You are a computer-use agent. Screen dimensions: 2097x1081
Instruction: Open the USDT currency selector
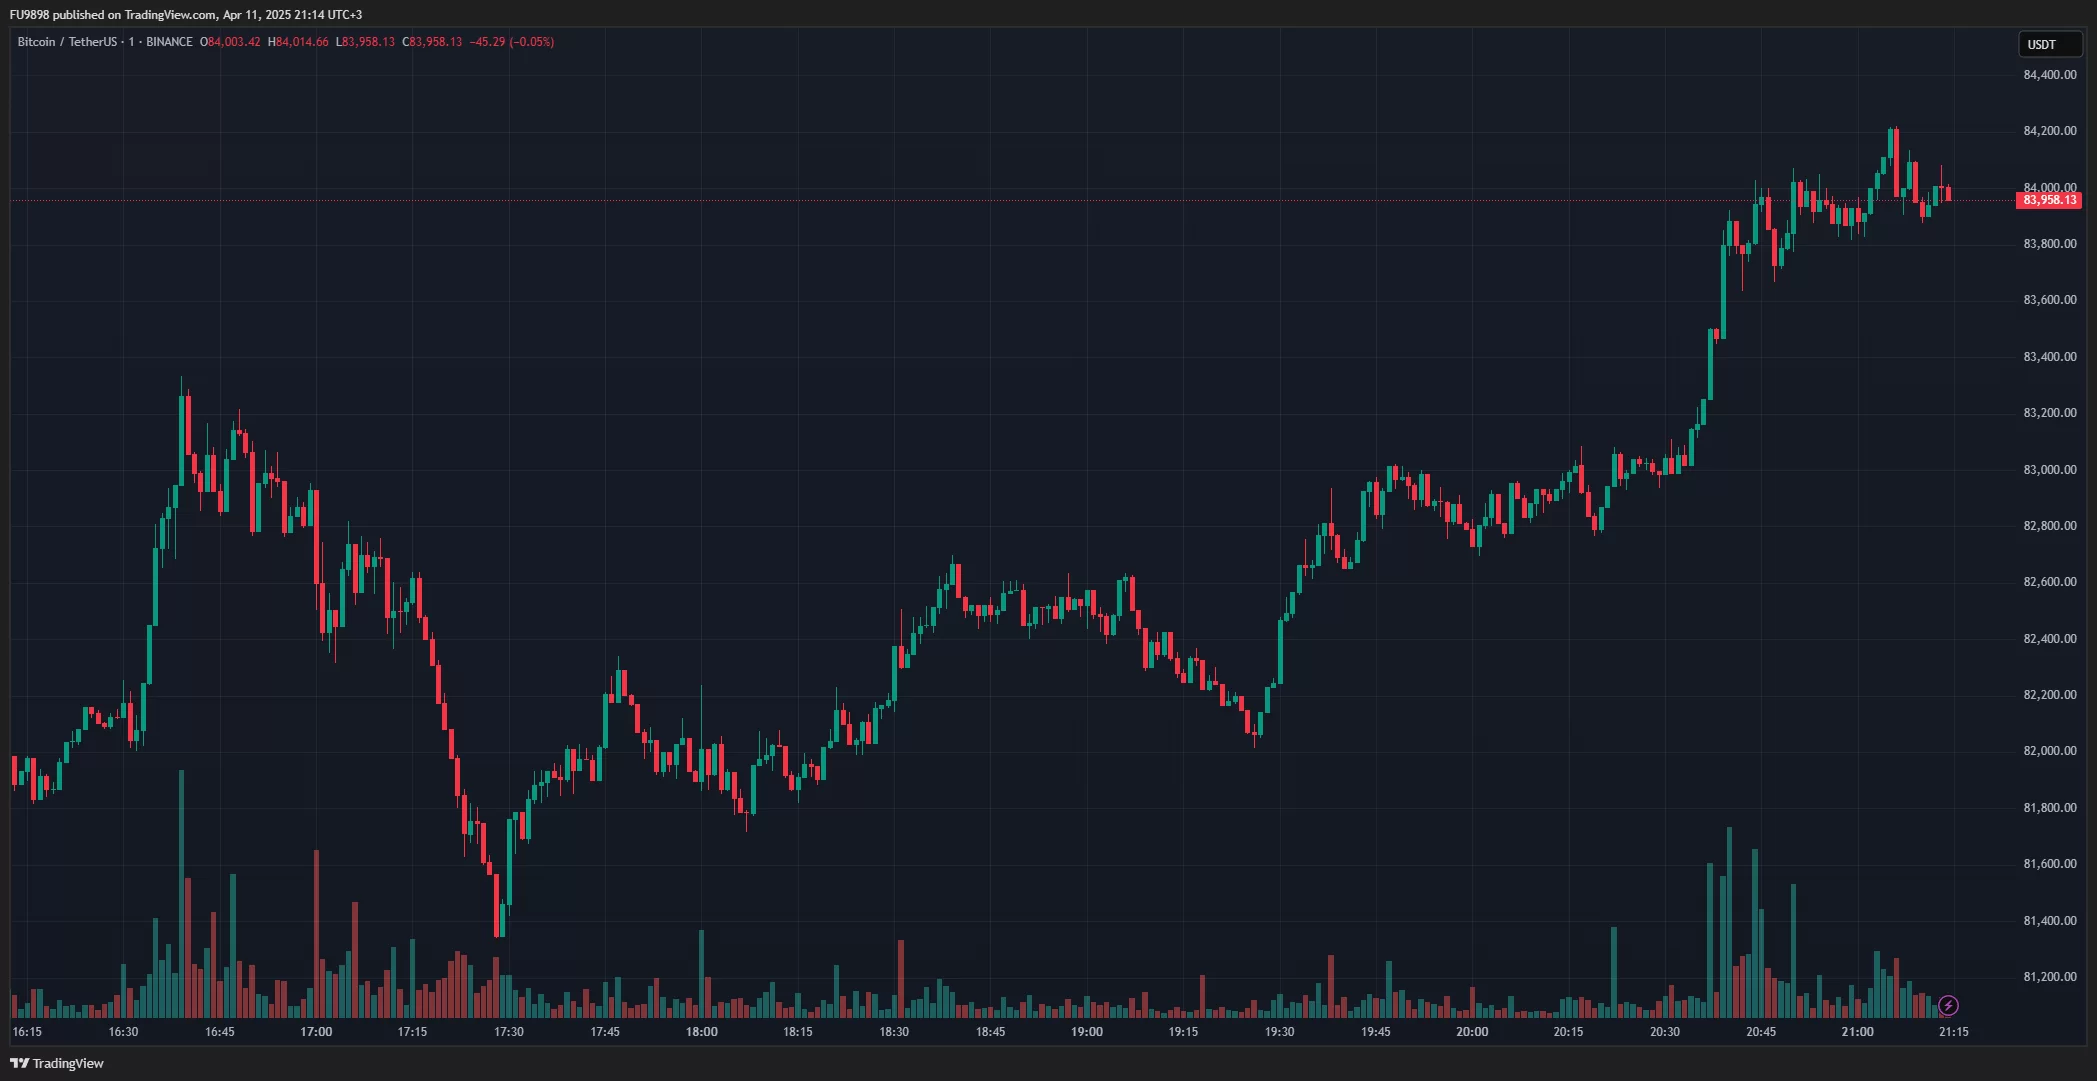[x=2048, y=44]
